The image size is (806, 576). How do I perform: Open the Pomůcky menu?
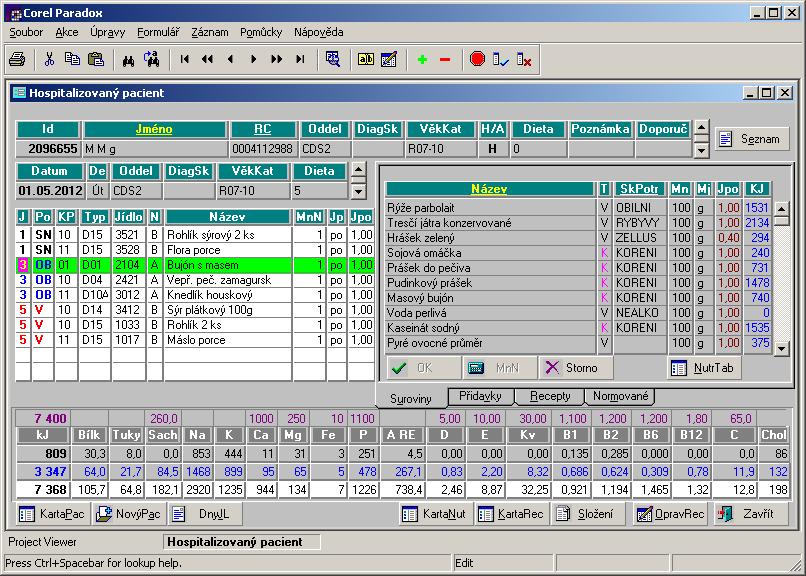261,32
